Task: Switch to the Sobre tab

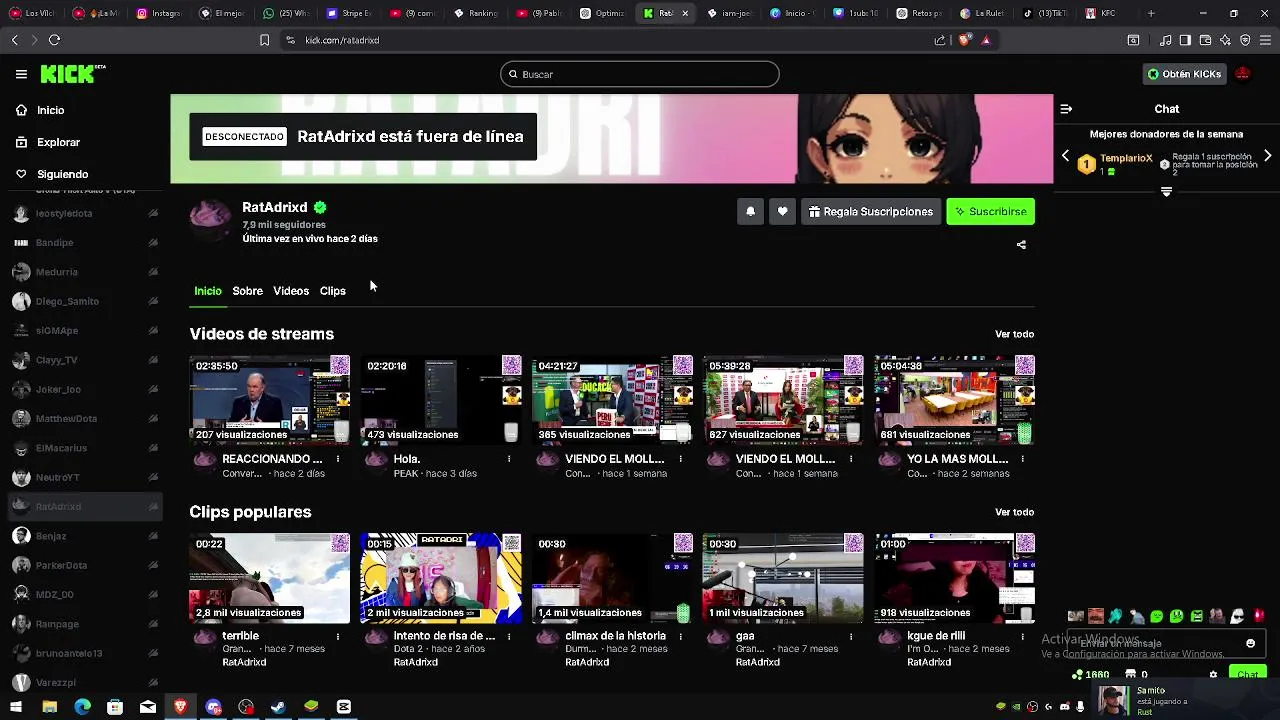Action: tap(247, 291)
